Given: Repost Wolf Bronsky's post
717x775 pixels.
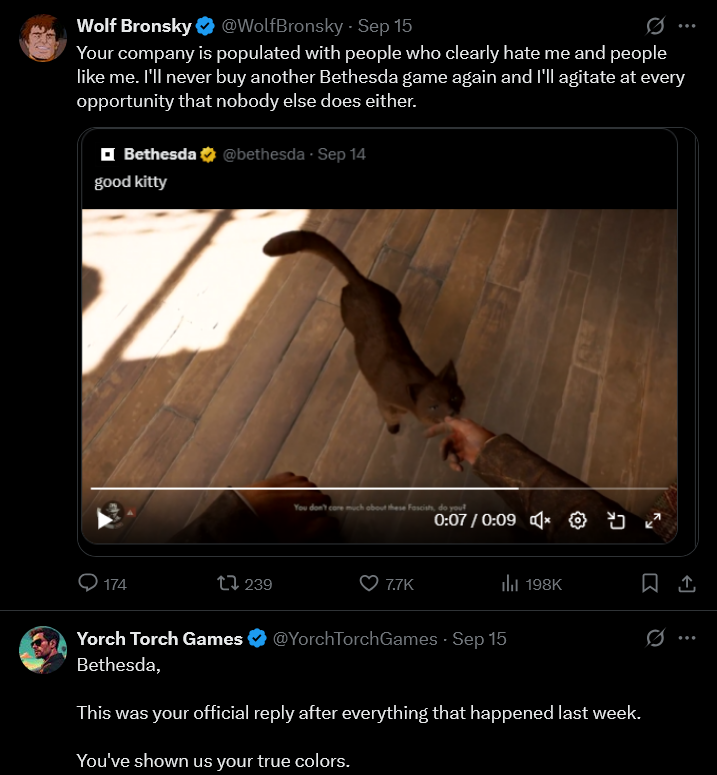Looking at the screenshot, I should pyautogui.click(x=229, y=583).
